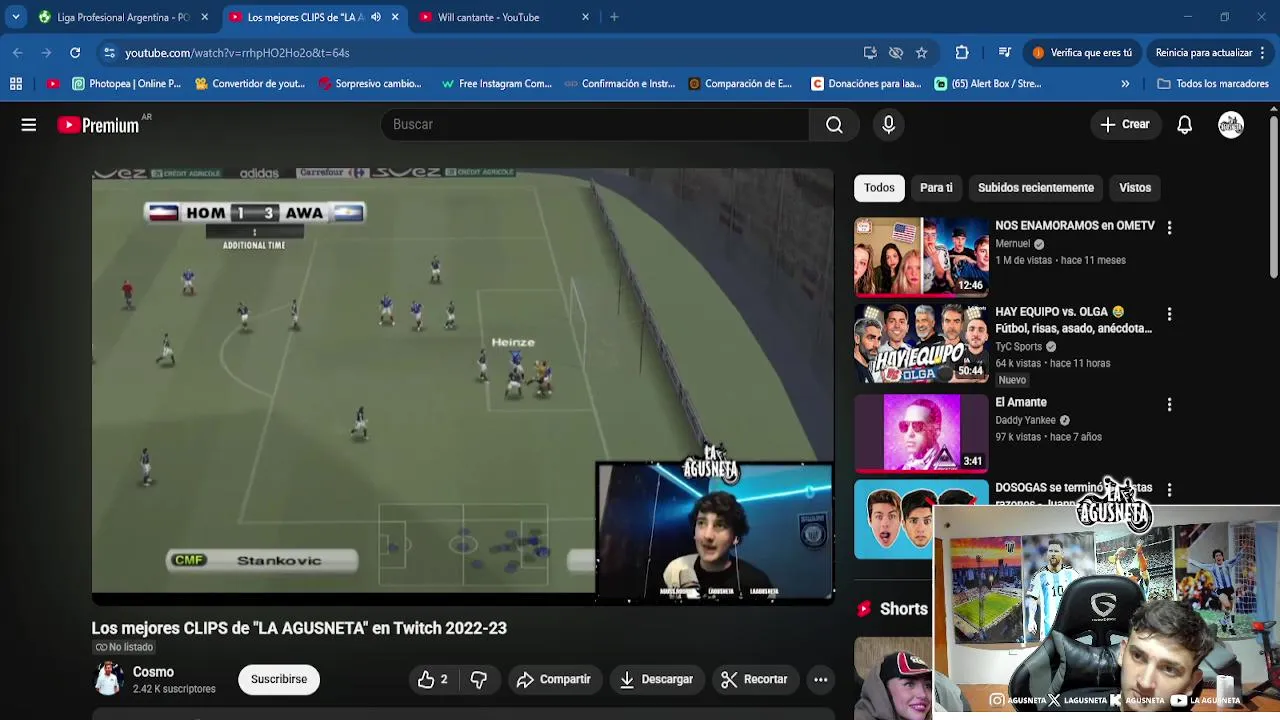
Task: Open options for El Amante video
Action: 1169,405
